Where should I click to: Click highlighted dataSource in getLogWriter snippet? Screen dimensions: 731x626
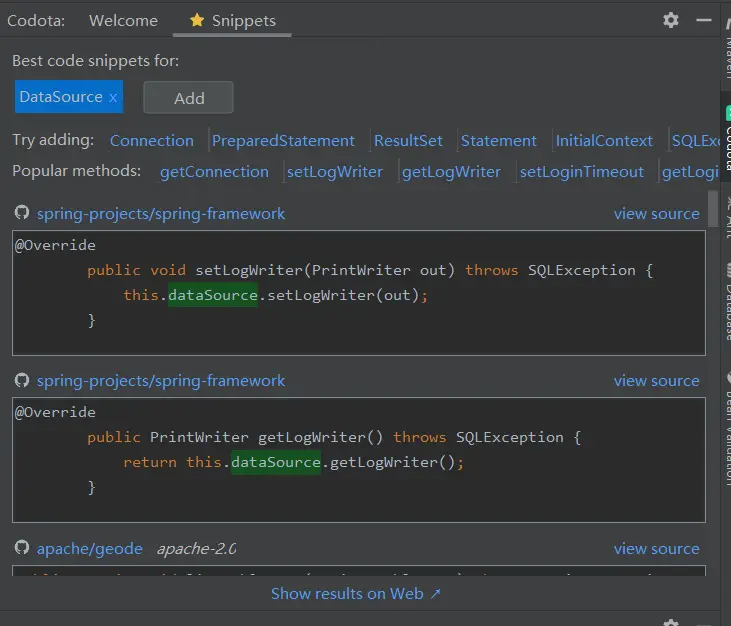point(276,462)
